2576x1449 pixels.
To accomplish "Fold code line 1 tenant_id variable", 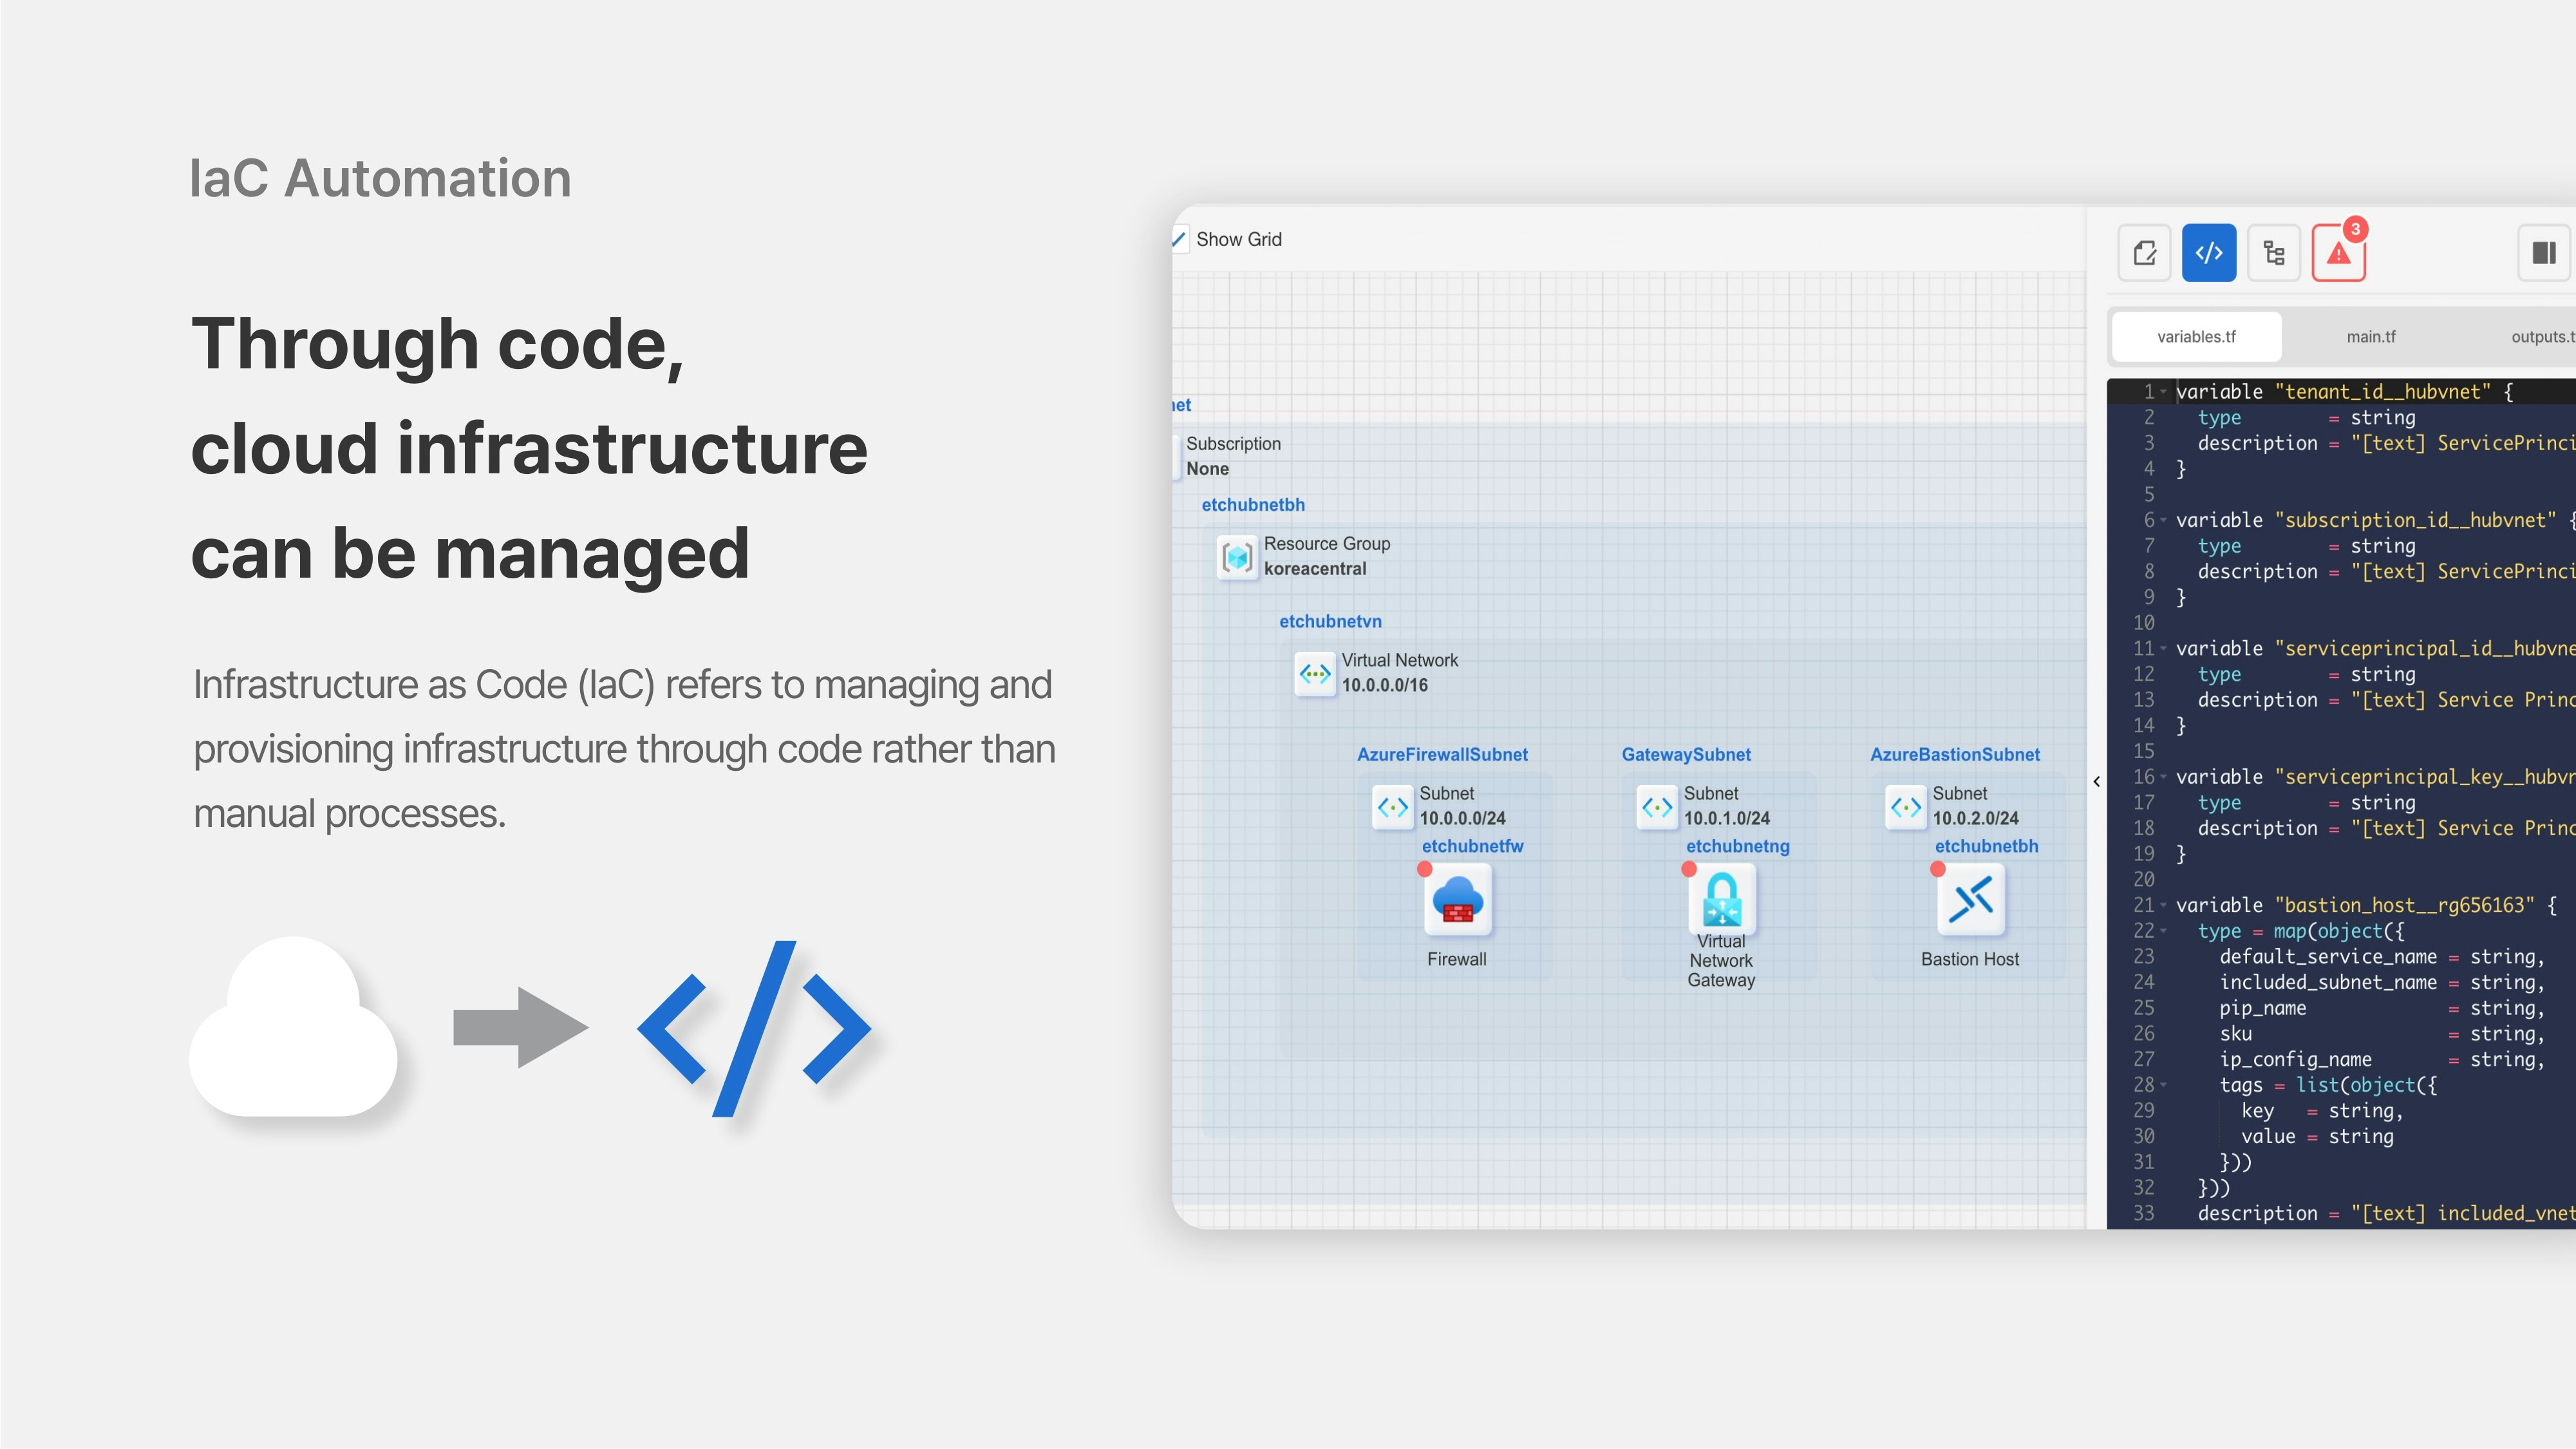I will 2163,392.
